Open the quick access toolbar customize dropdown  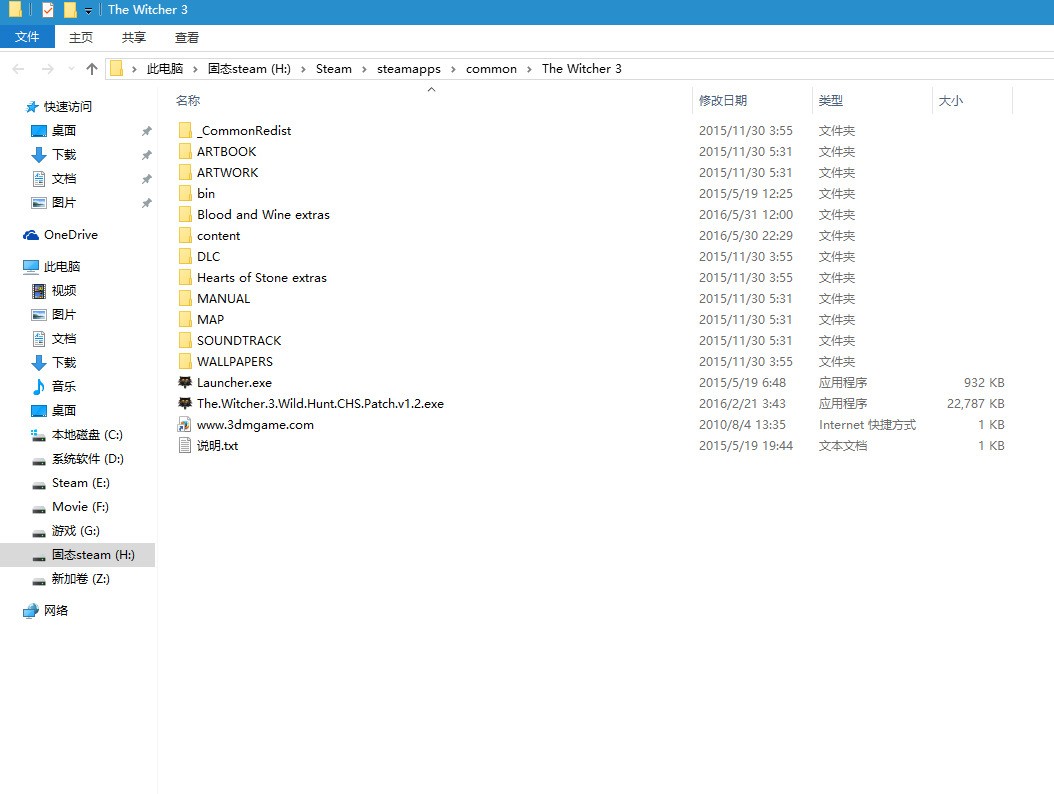coord(88,11)
